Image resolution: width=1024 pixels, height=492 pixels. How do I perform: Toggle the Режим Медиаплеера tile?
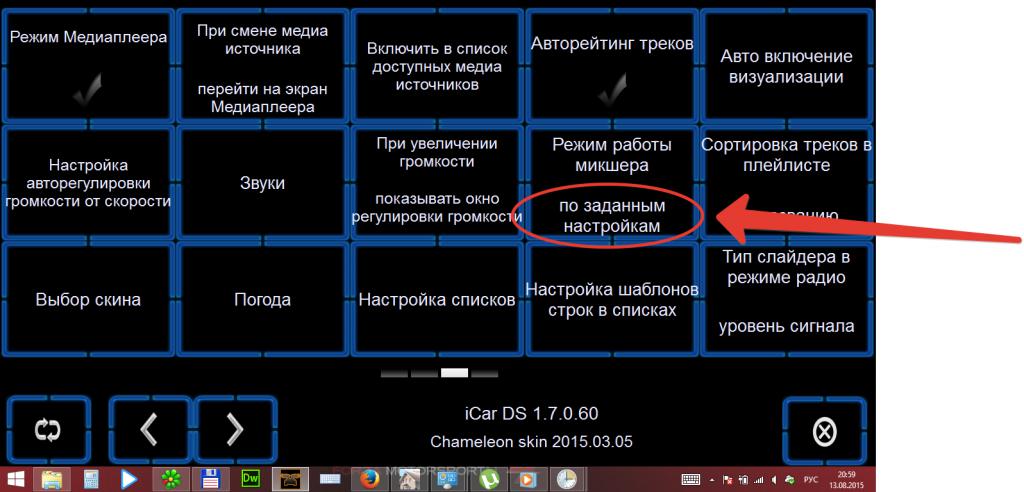tap(88, 66)
